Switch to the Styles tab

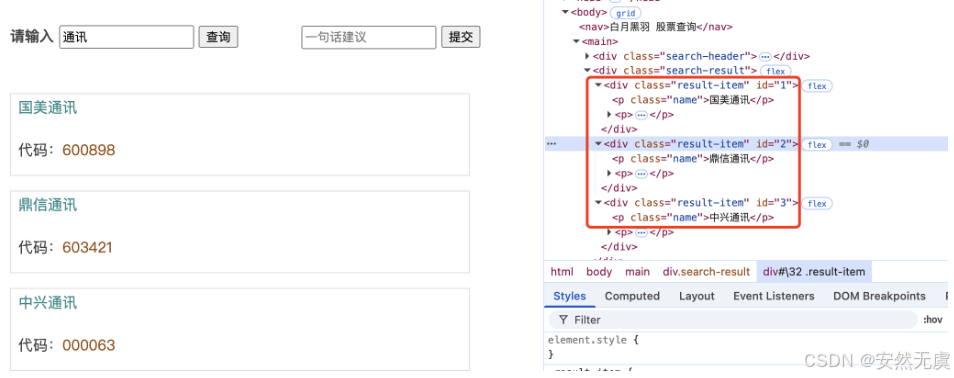point(569,296)
